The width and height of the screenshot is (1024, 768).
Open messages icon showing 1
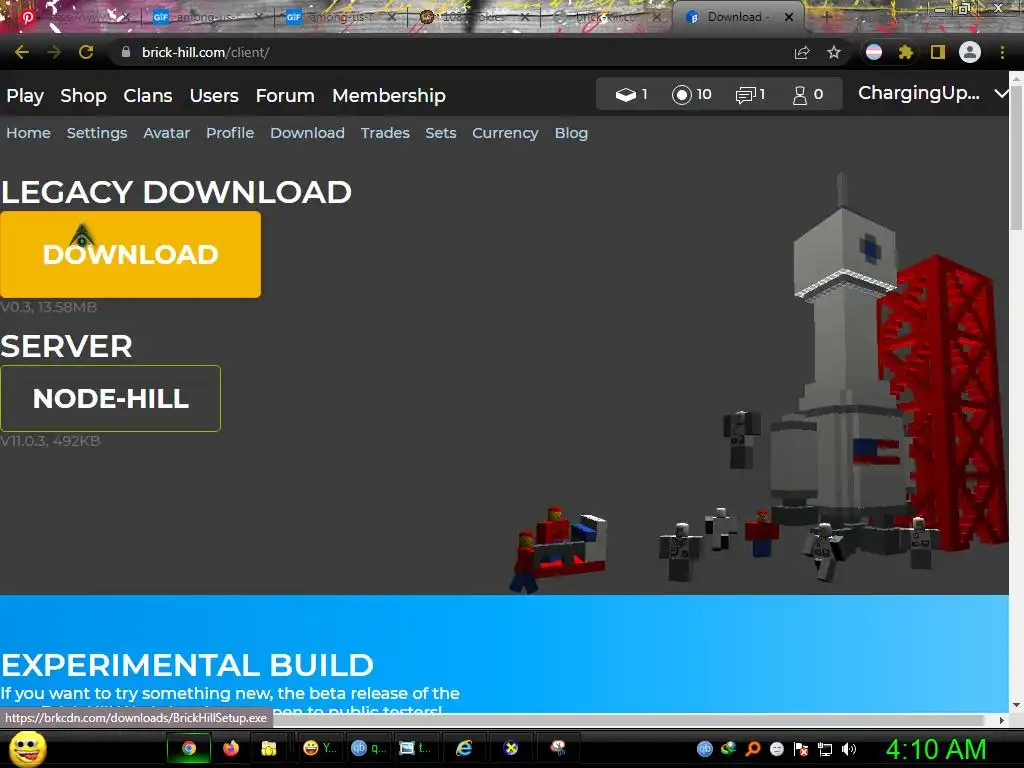(750, 95)
